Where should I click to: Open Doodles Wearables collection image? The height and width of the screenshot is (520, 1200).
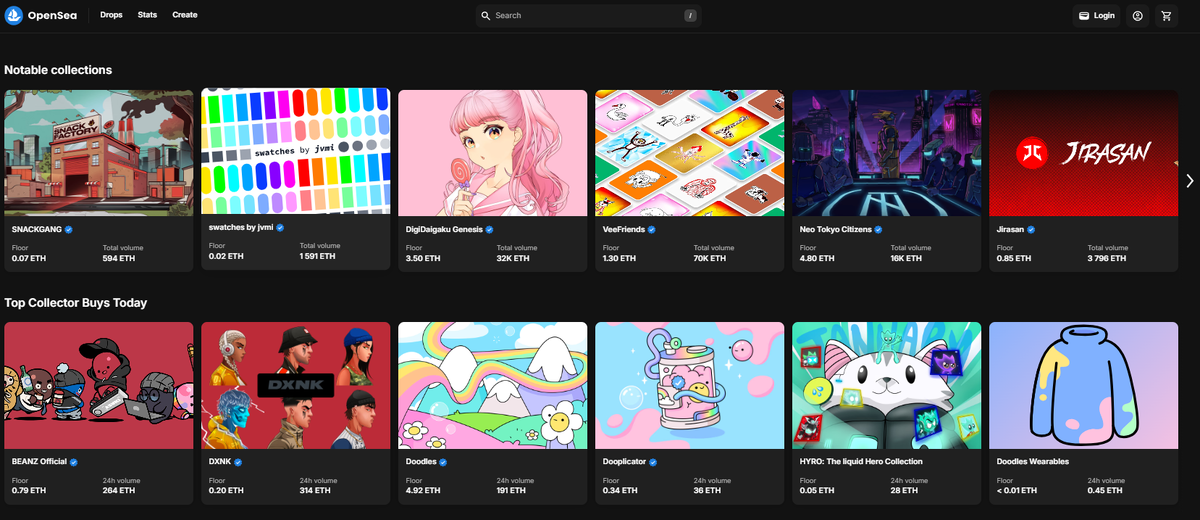[1084, 385]
